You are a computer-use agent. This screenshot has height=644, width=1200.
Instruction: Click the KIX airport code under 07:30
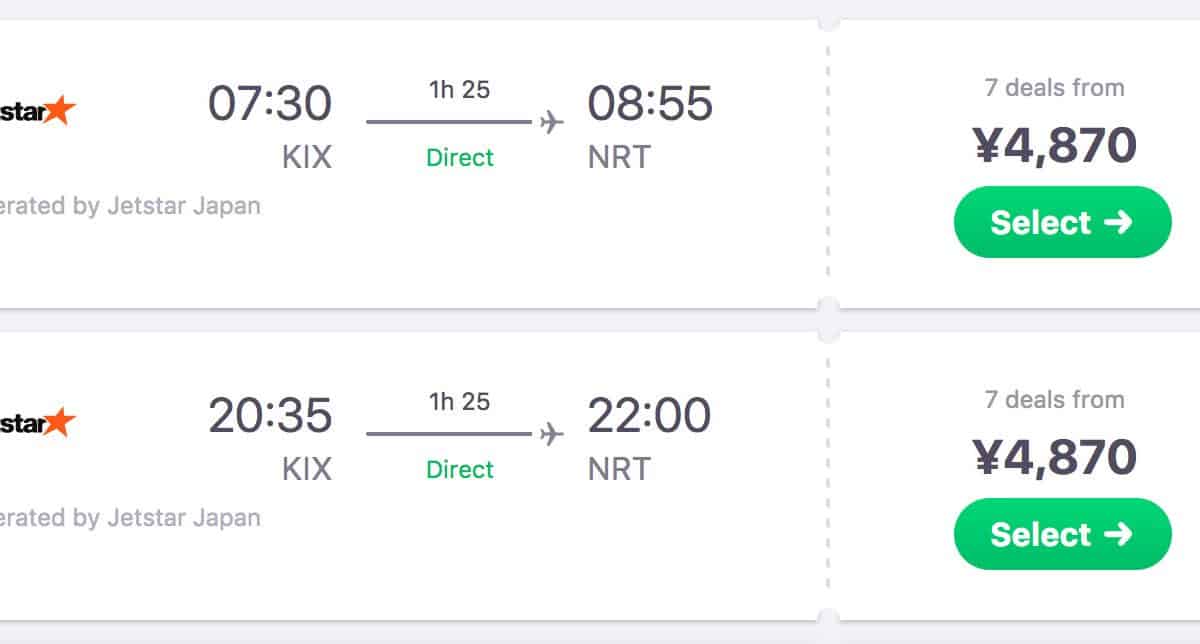pos(306,158)
